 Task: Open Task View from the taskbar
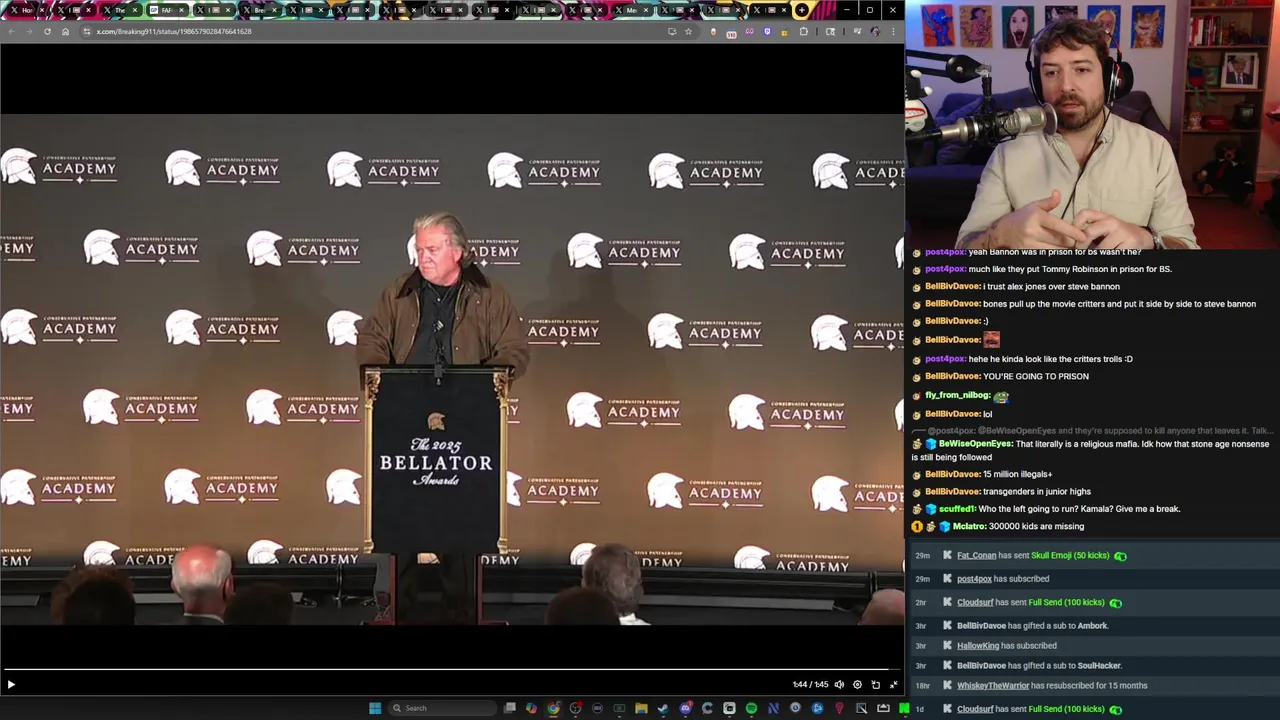click(510, 708)
